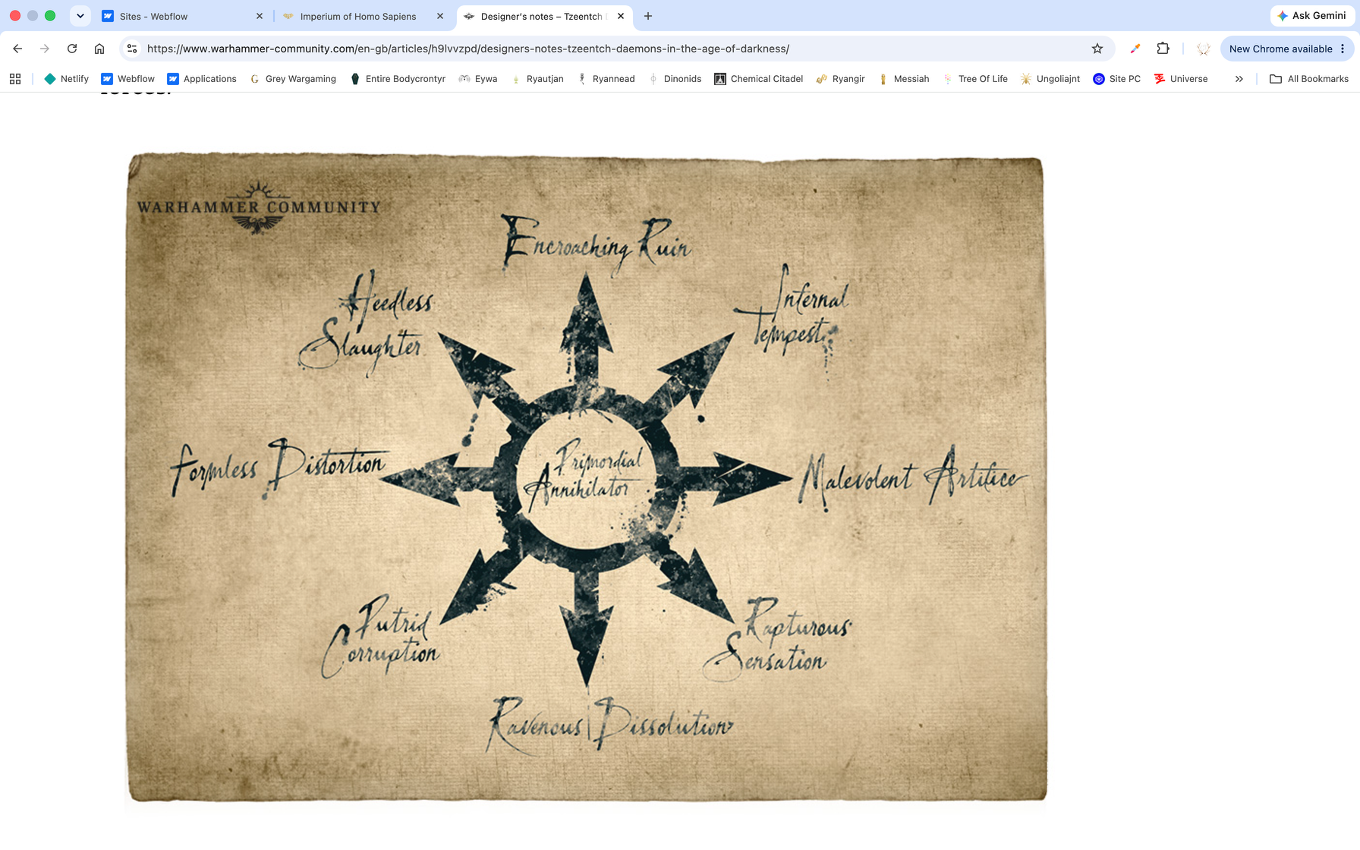
Task: Click the forward navigation arrow
Action: [44, 48]
